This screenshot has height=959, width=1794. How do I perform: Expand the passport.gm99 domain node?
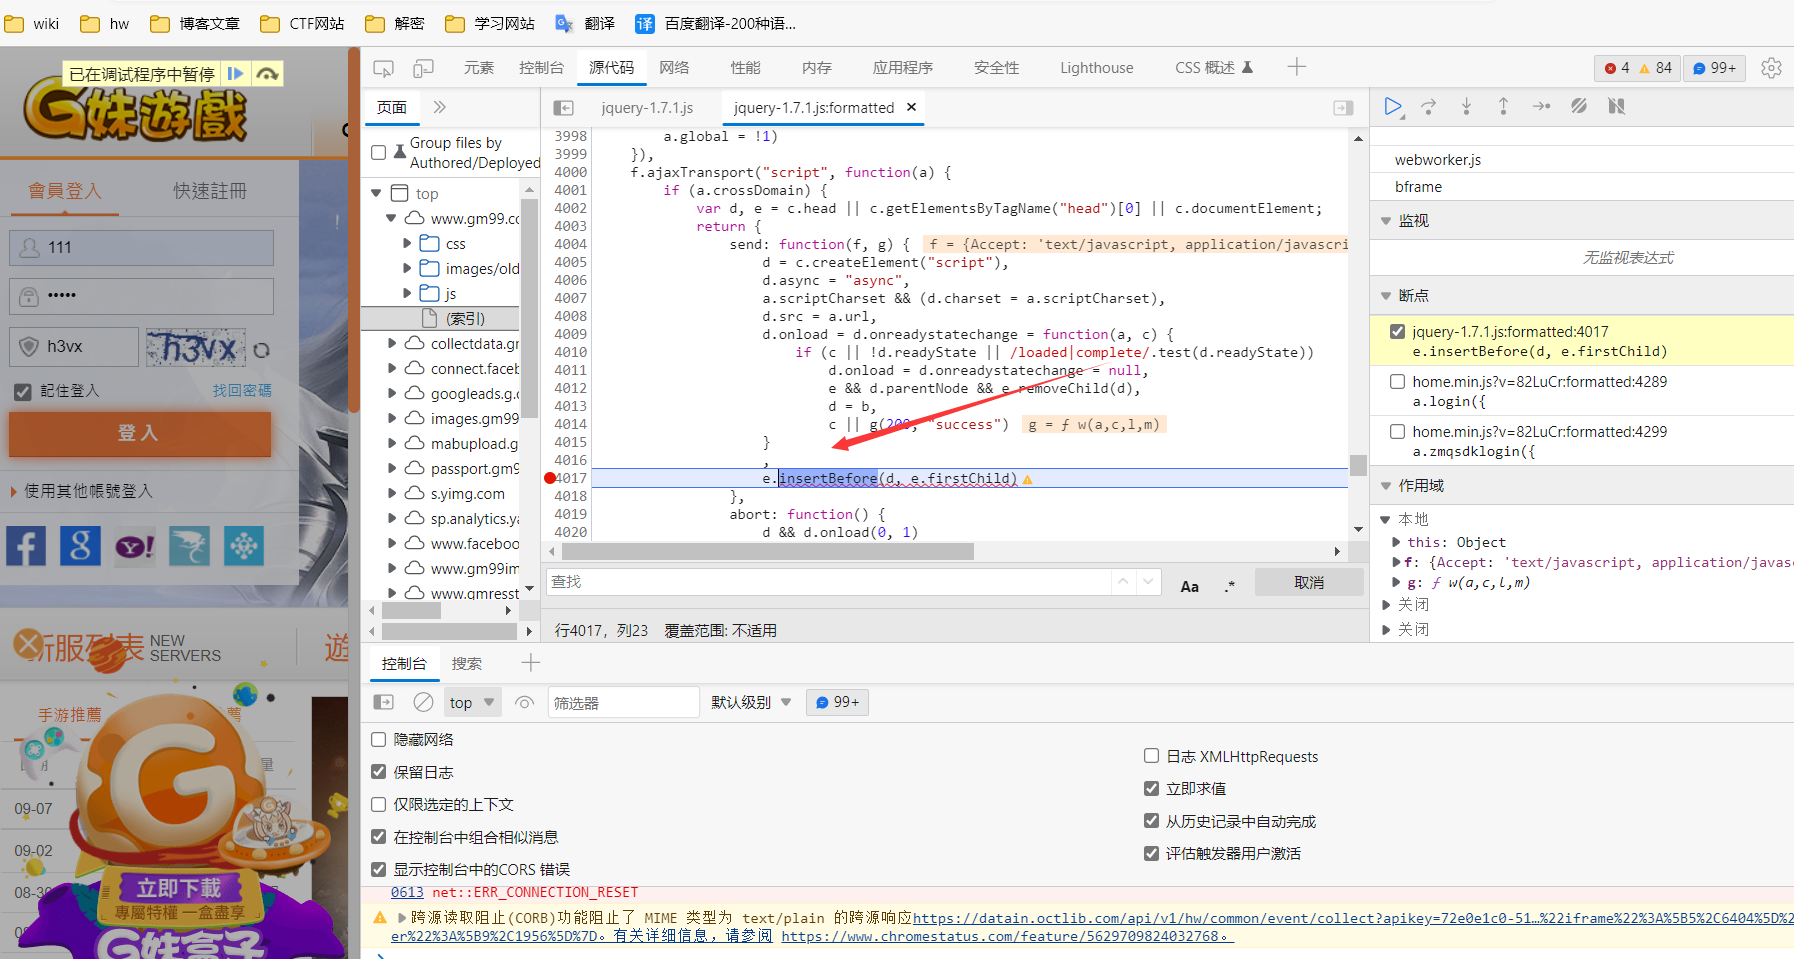point(392,468)
